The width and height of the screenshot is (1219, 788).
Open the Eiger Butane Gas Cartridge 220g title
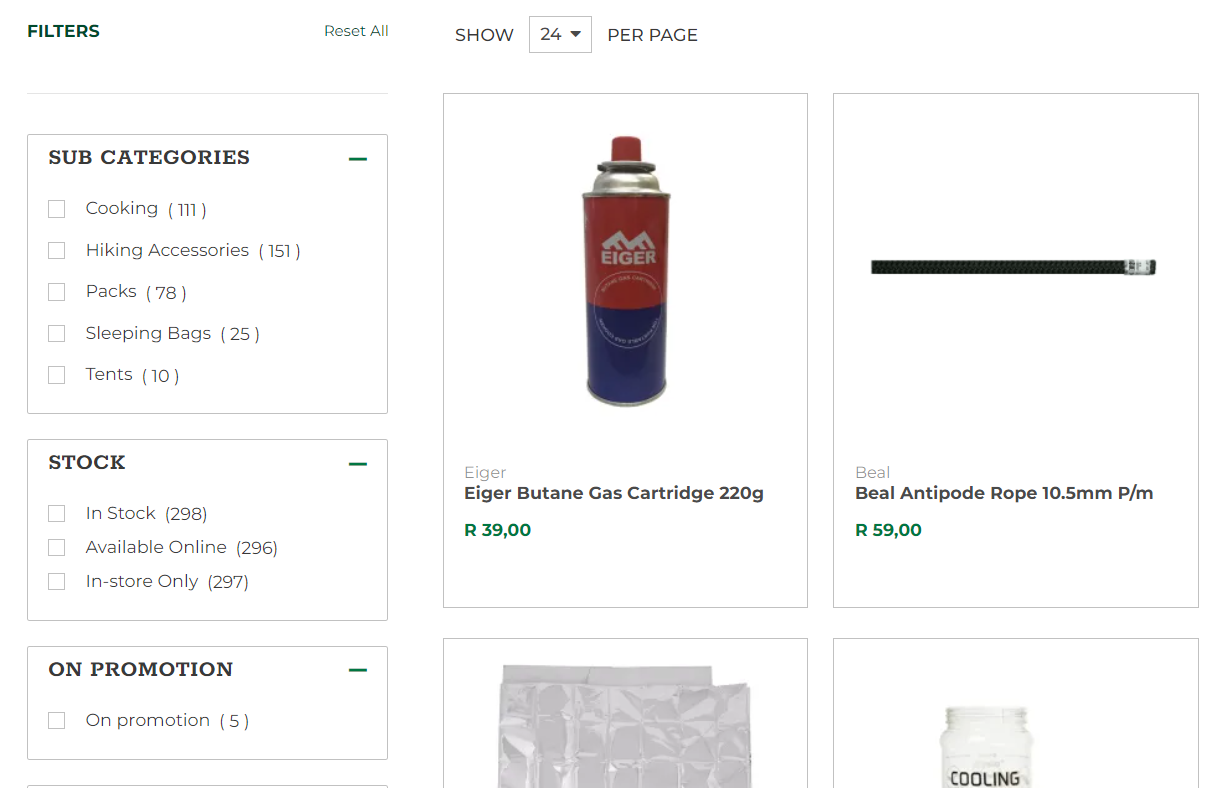pyautogui.click(x=613, y=493)
